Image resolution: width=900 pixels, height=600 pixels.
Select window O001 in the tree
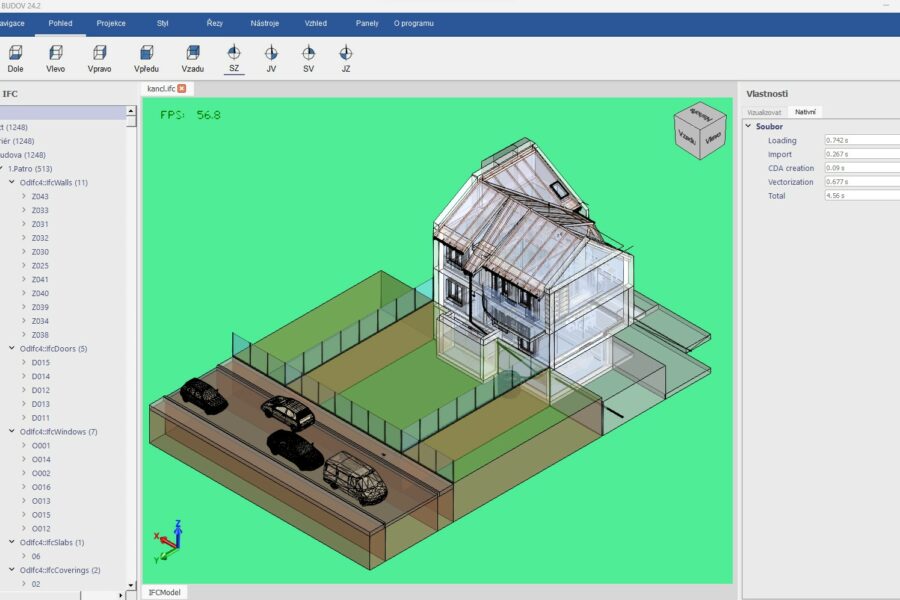pyautogui.click(x=41, y=446)
